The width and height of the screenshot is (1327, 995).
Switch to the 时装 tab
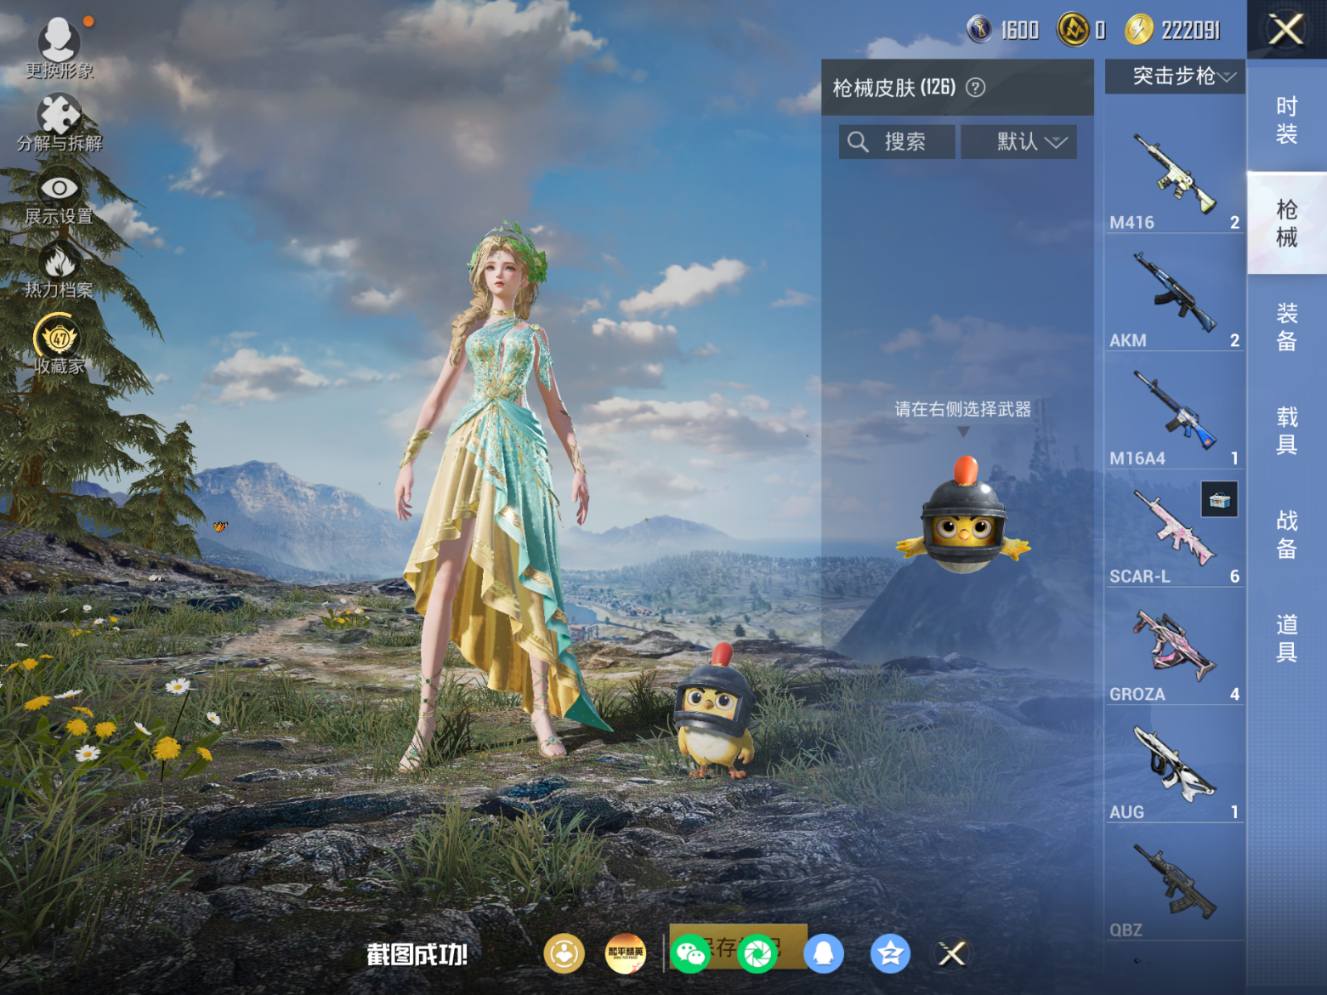[1287, 120]
